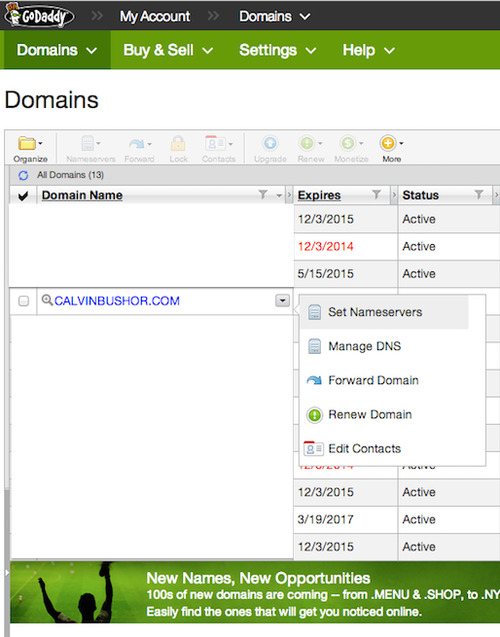Click the Edit Contacts card icon
The image size is (500, 637).
click(313, 448)
